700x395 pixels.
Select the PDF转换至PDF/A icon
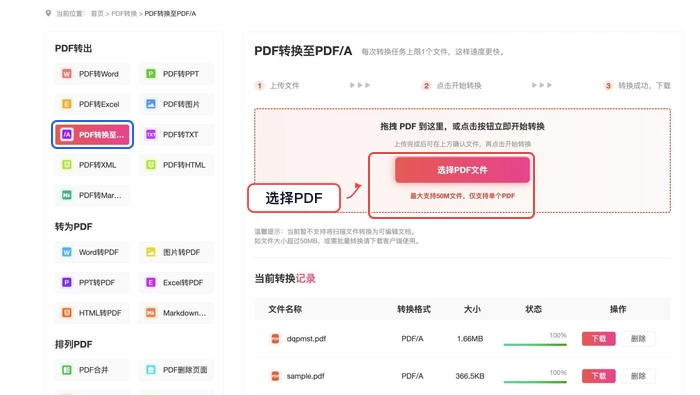pyautogui.click(x=67, y=134)
